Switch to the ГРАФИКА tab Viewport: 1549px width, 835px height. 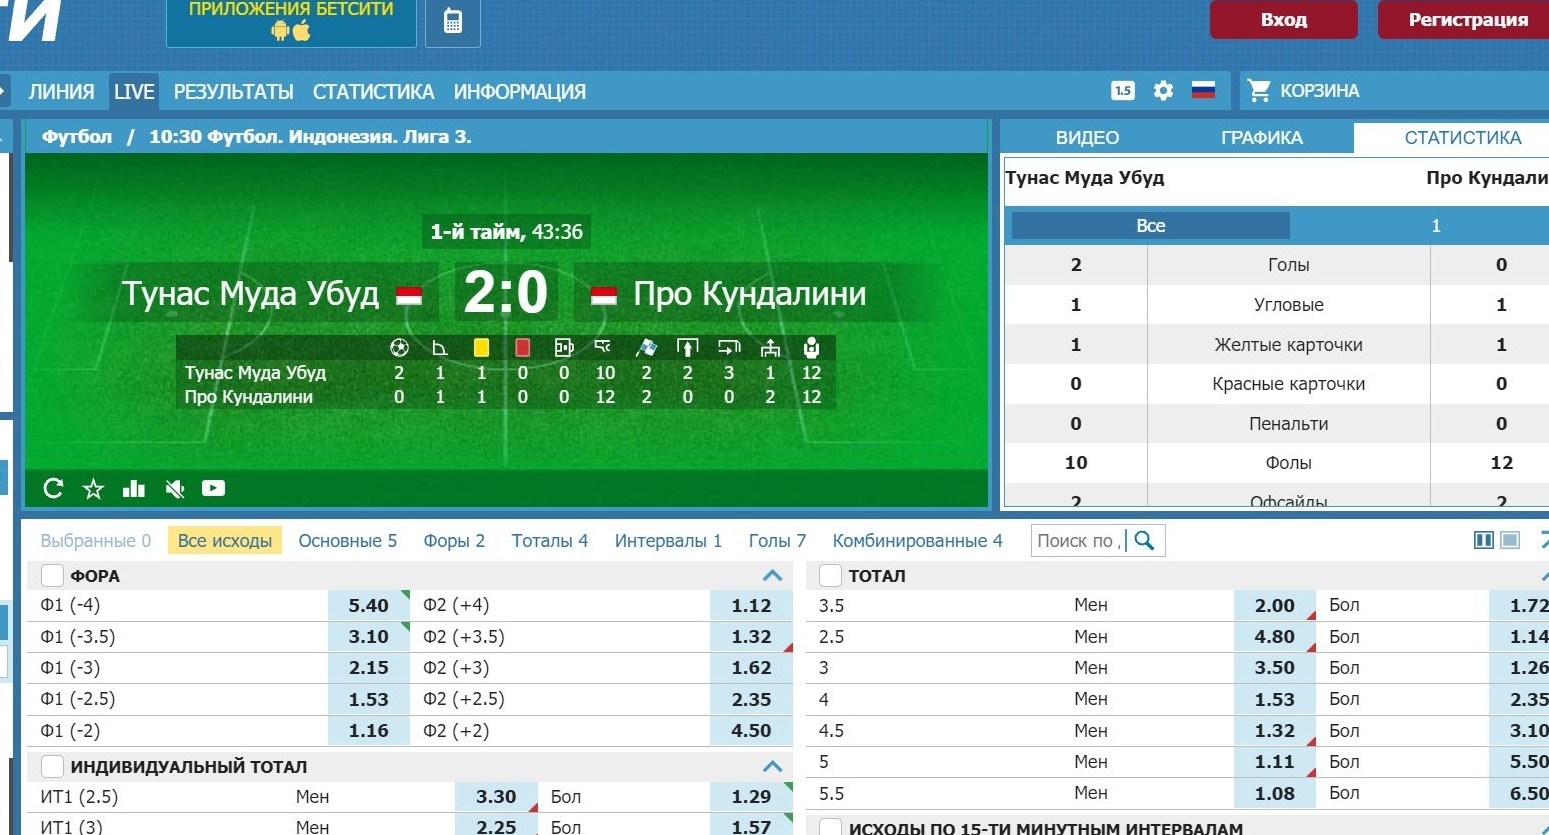coord(1262,138)
